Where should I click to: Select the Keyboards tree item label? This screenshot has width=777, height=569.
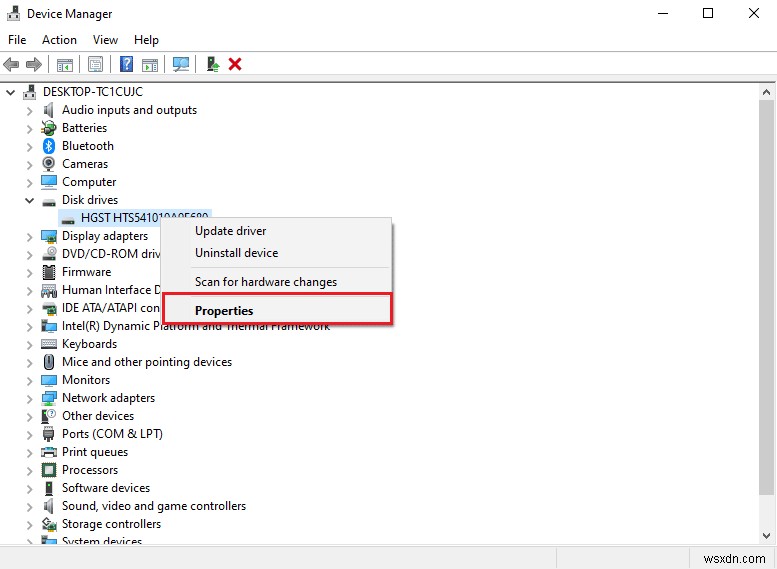tap(90, 344)
